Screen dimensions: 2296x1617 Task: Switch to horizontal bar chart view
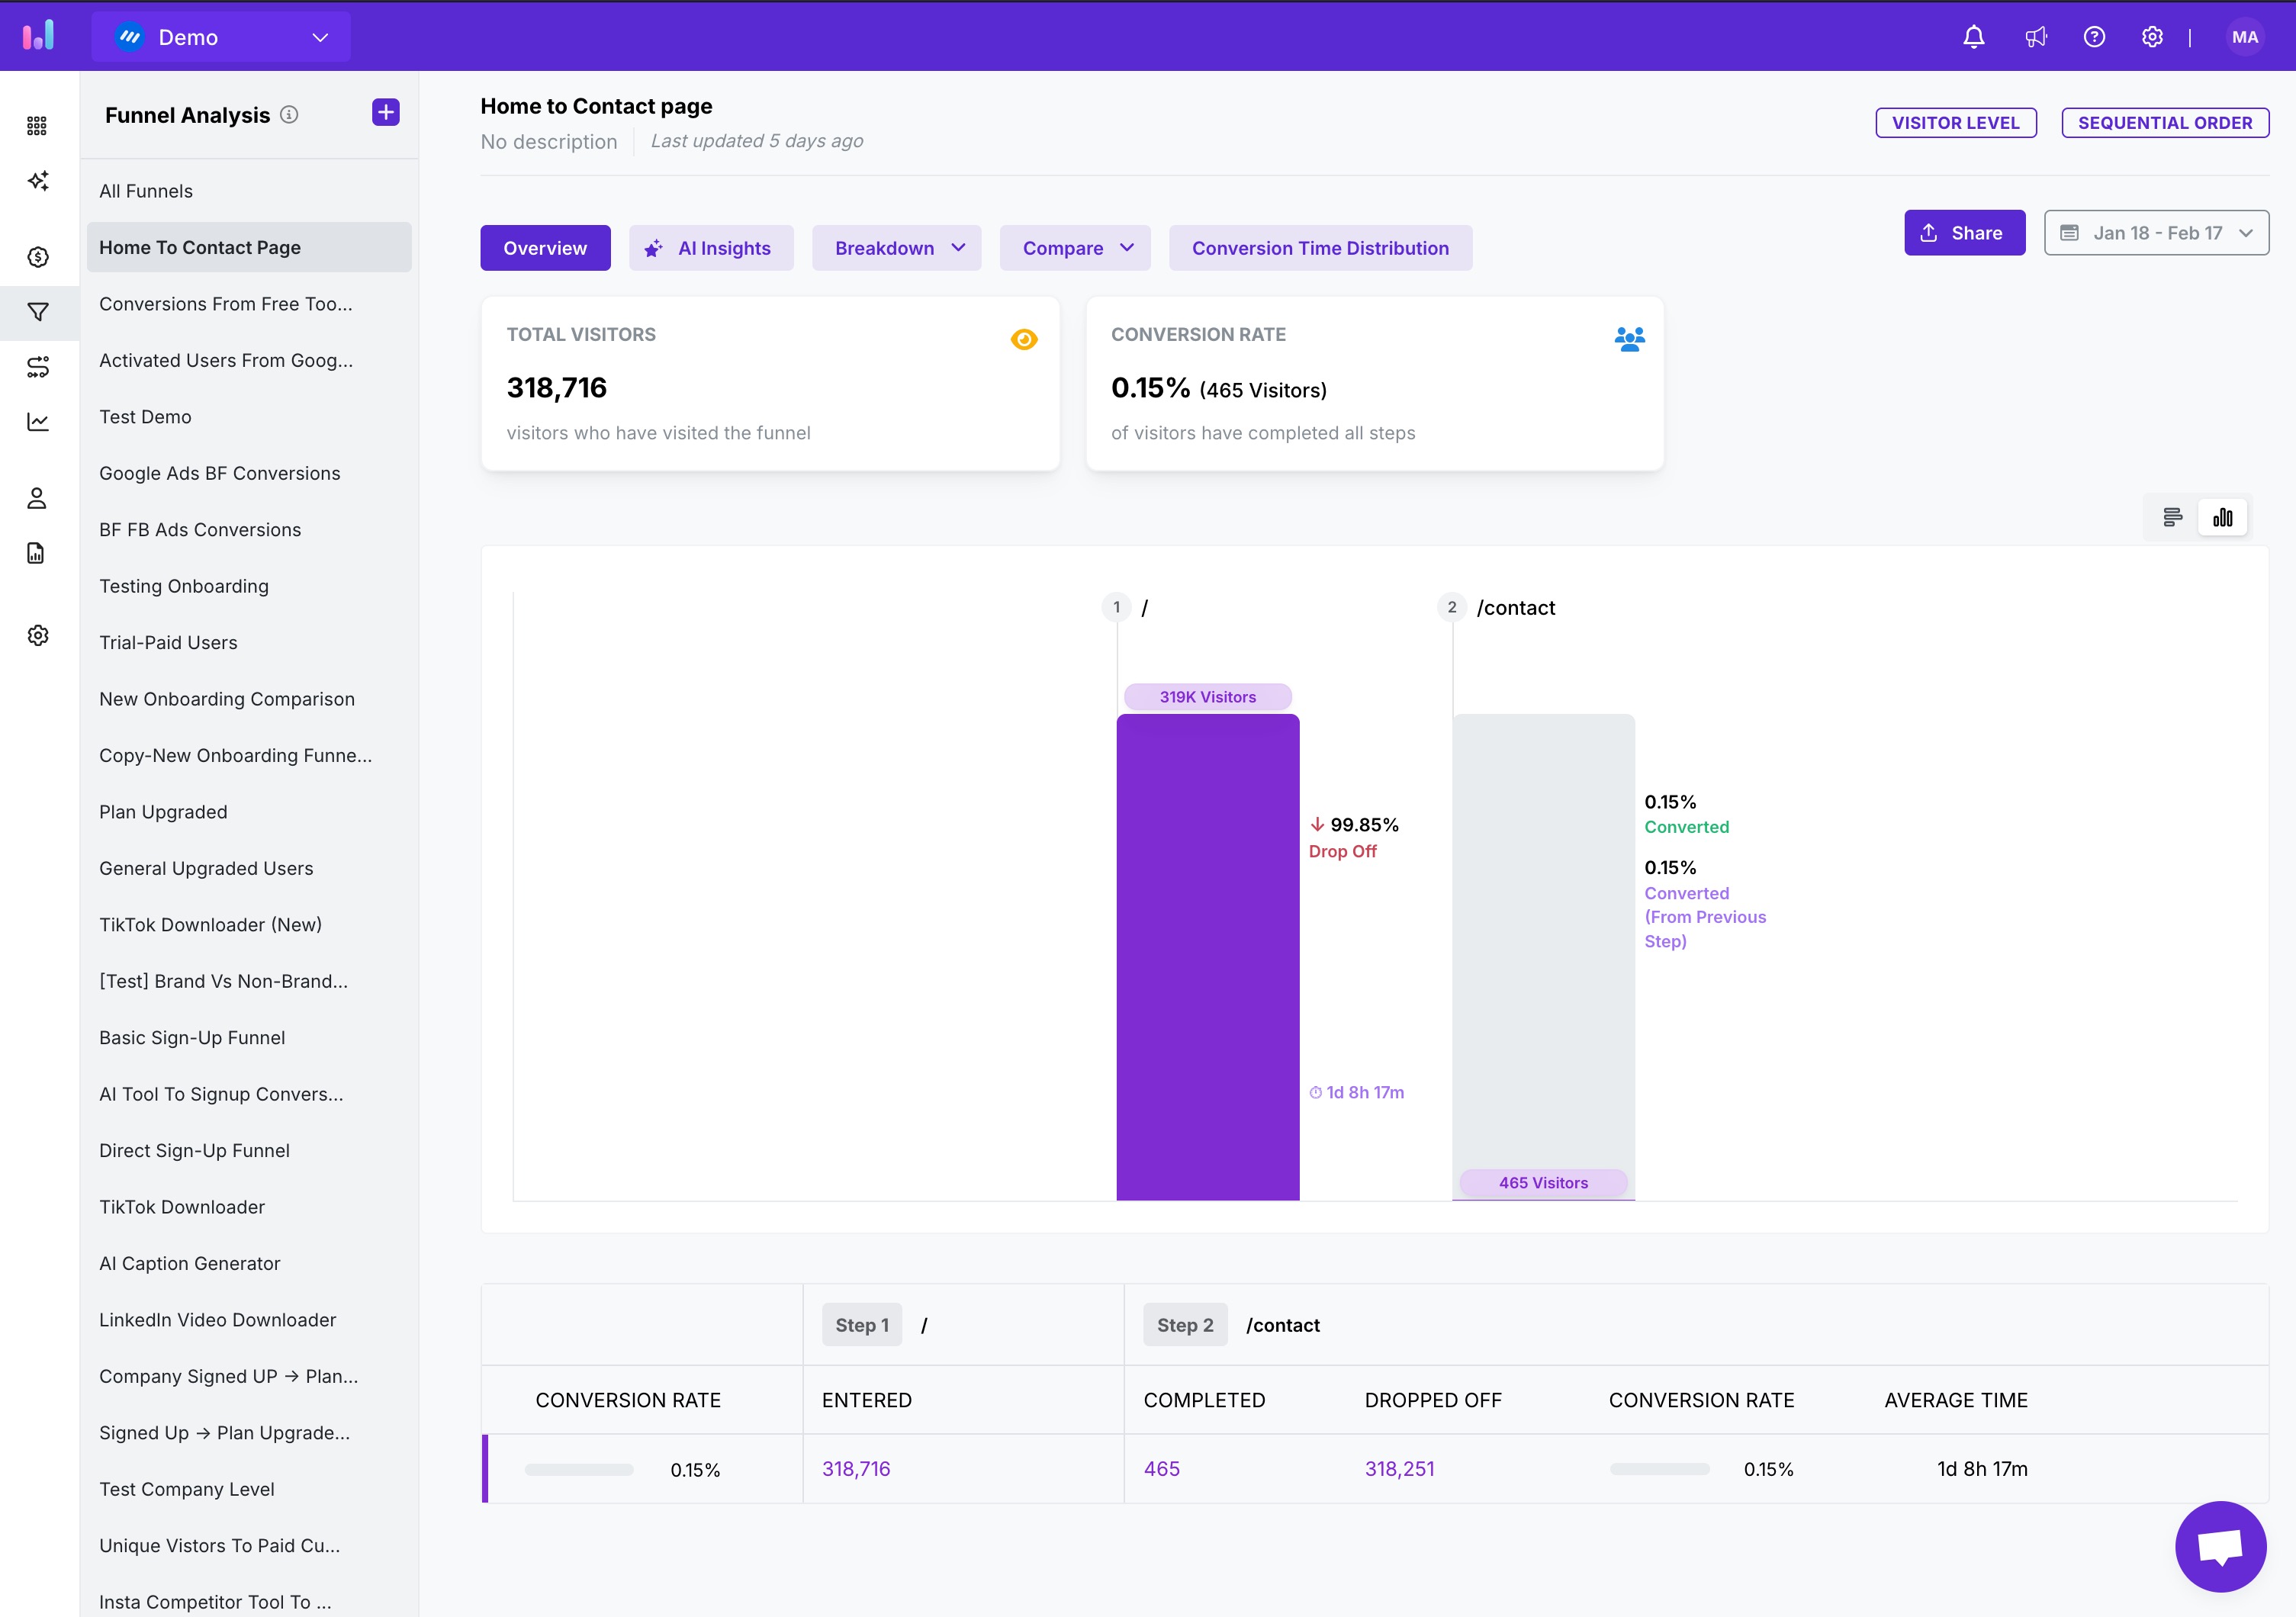click(2172, 517)
